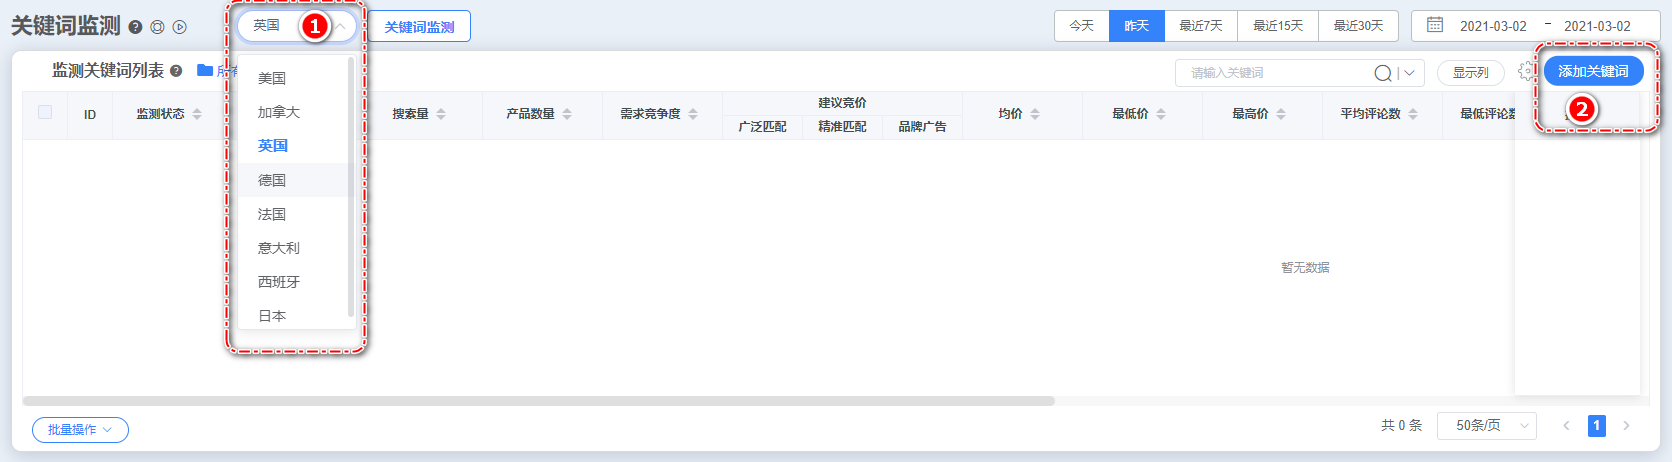Screen dimensions: 1672x462
Task: Open the calendar icon in date range
Action: [1435, 25]
